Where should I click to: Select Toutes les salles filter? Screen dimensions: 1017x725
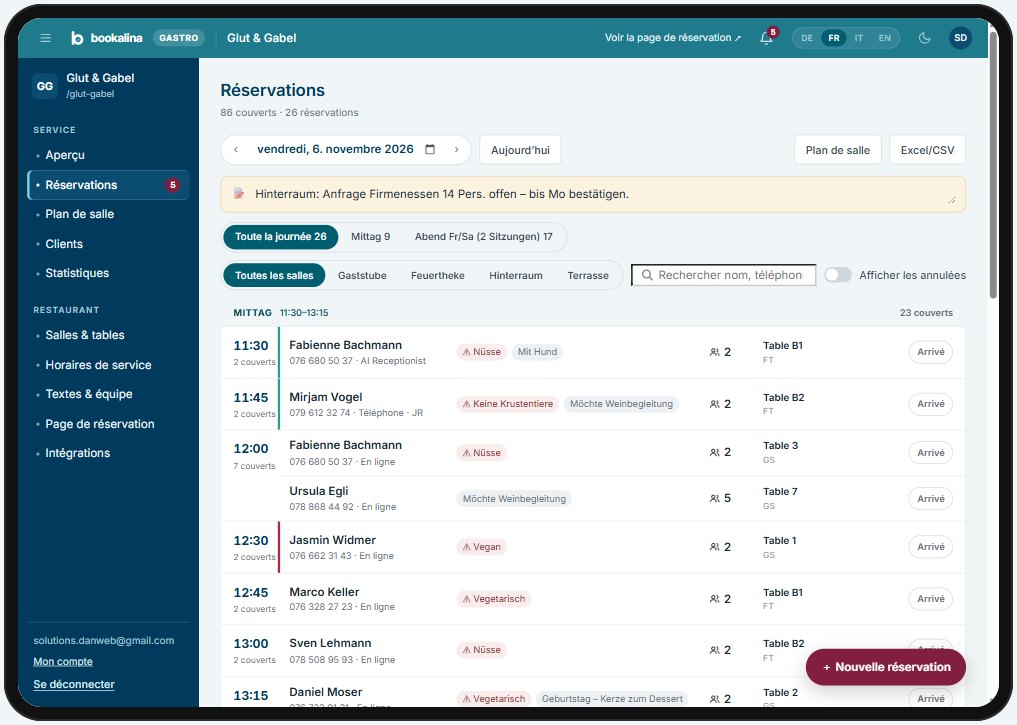(x=274, y=276)
